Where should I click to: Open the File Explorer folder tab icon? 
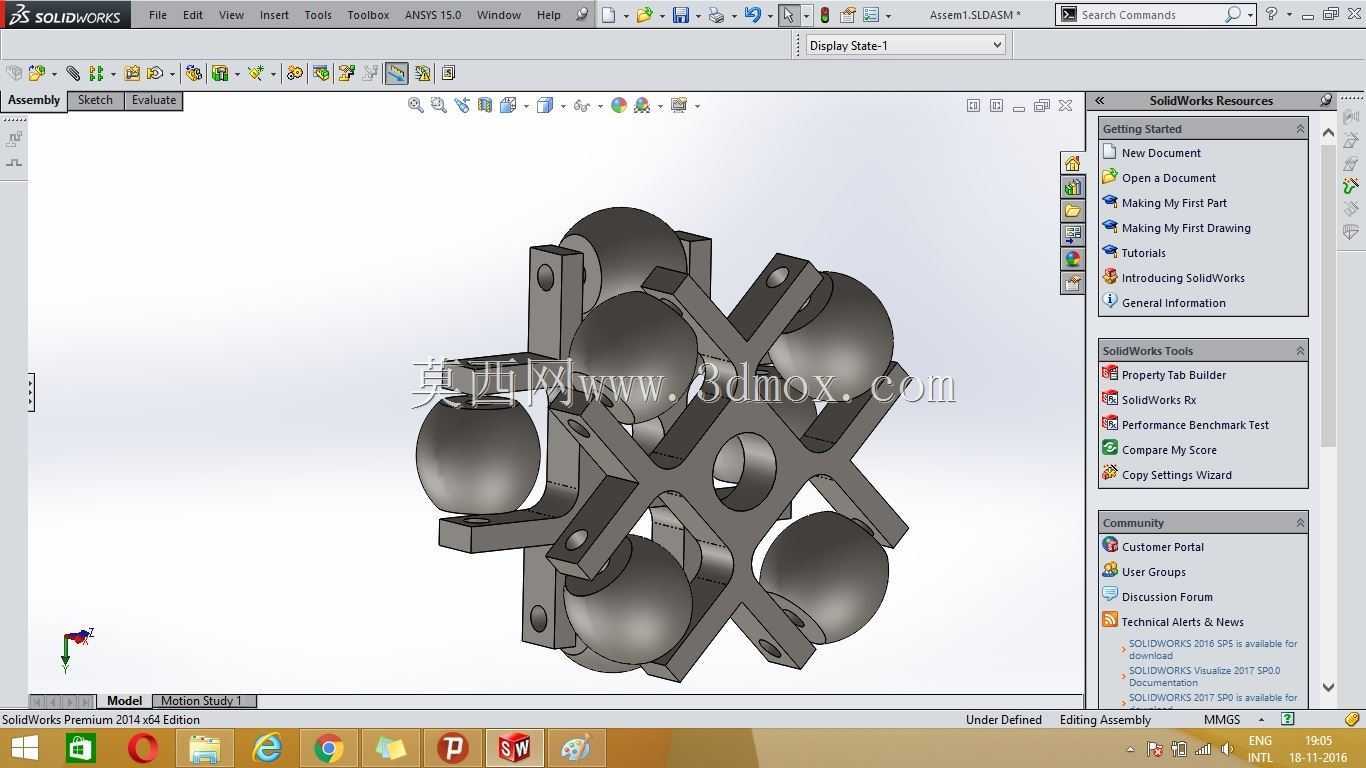point(1072,211)
